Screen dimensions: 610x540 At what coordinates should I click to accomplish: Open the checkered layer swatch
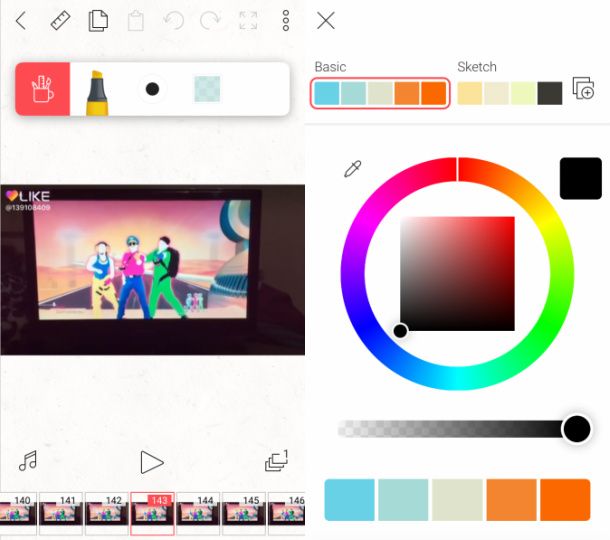tap(207, 89)
